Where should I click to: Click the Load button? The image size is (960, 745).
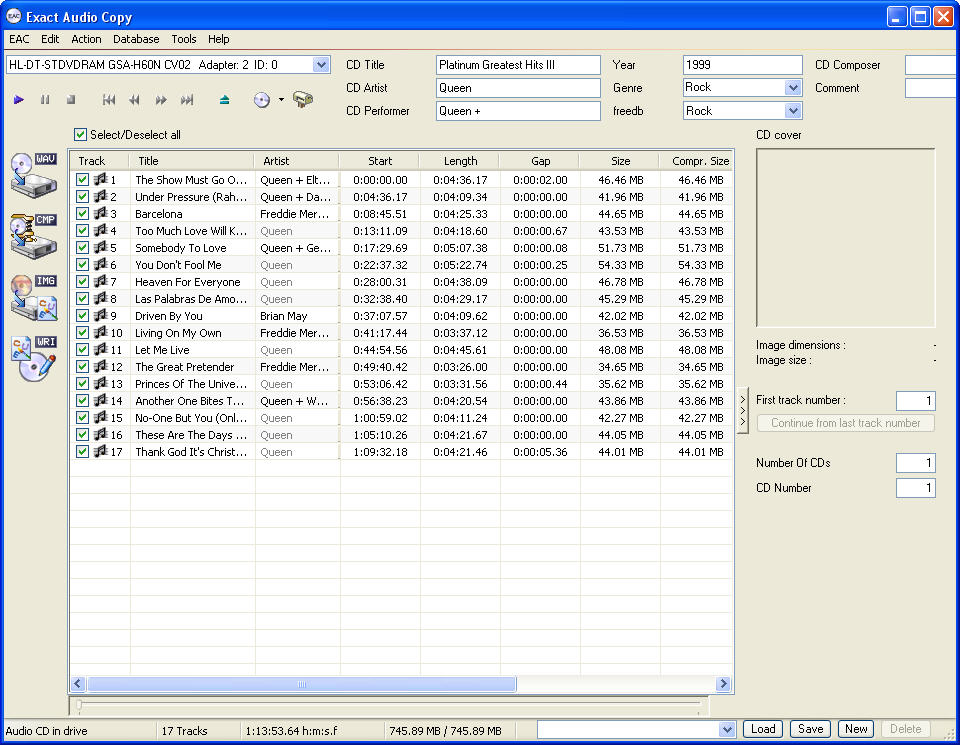coord(763,729)
